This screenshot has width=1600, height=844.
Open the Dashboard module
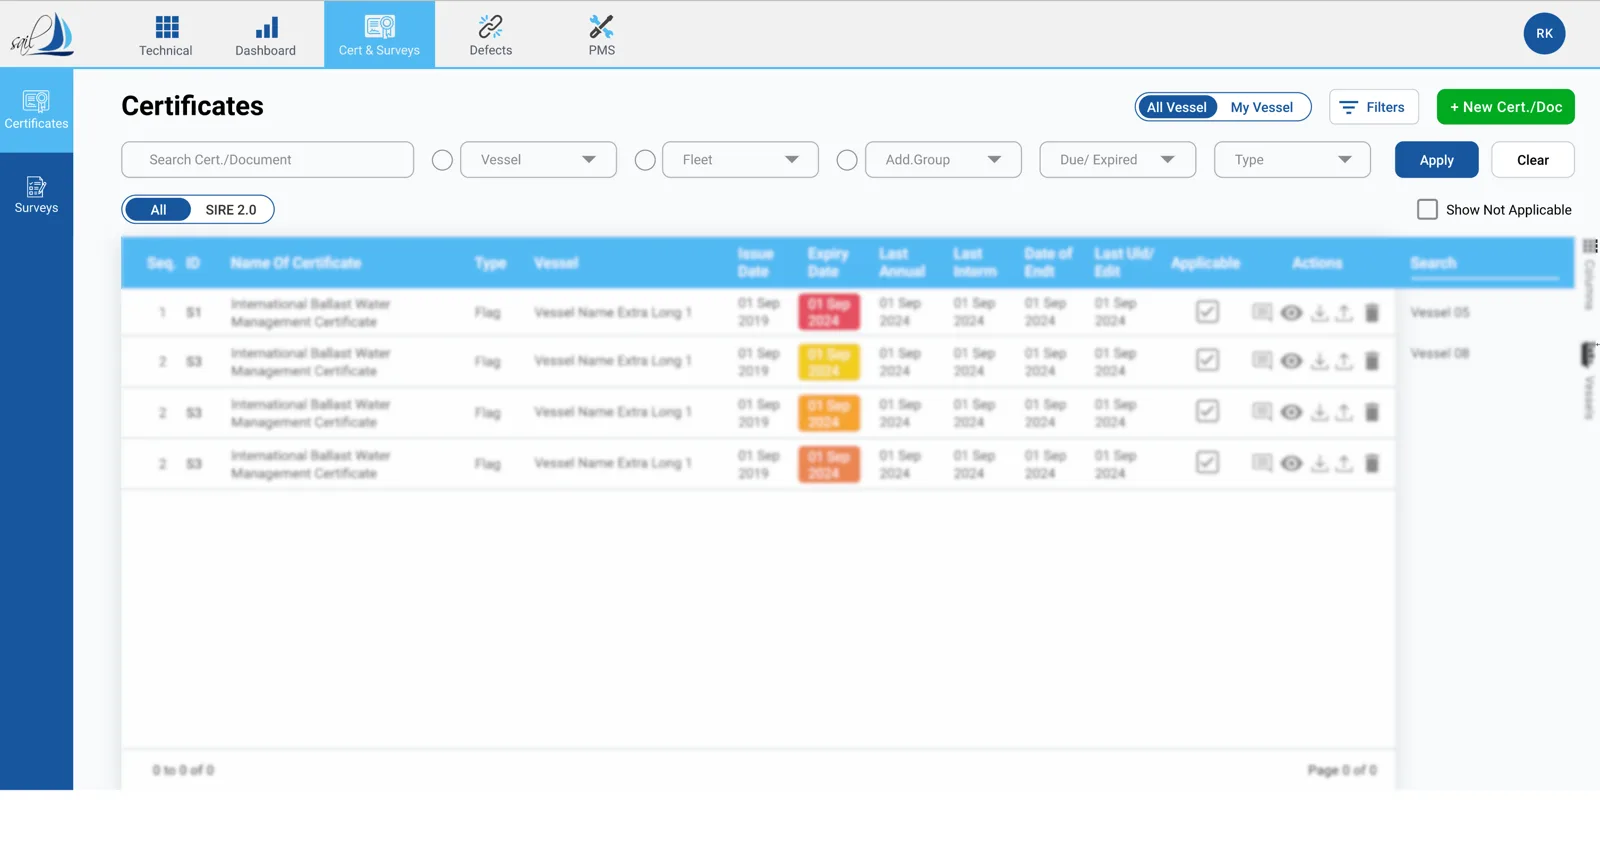tap(266, 35)
